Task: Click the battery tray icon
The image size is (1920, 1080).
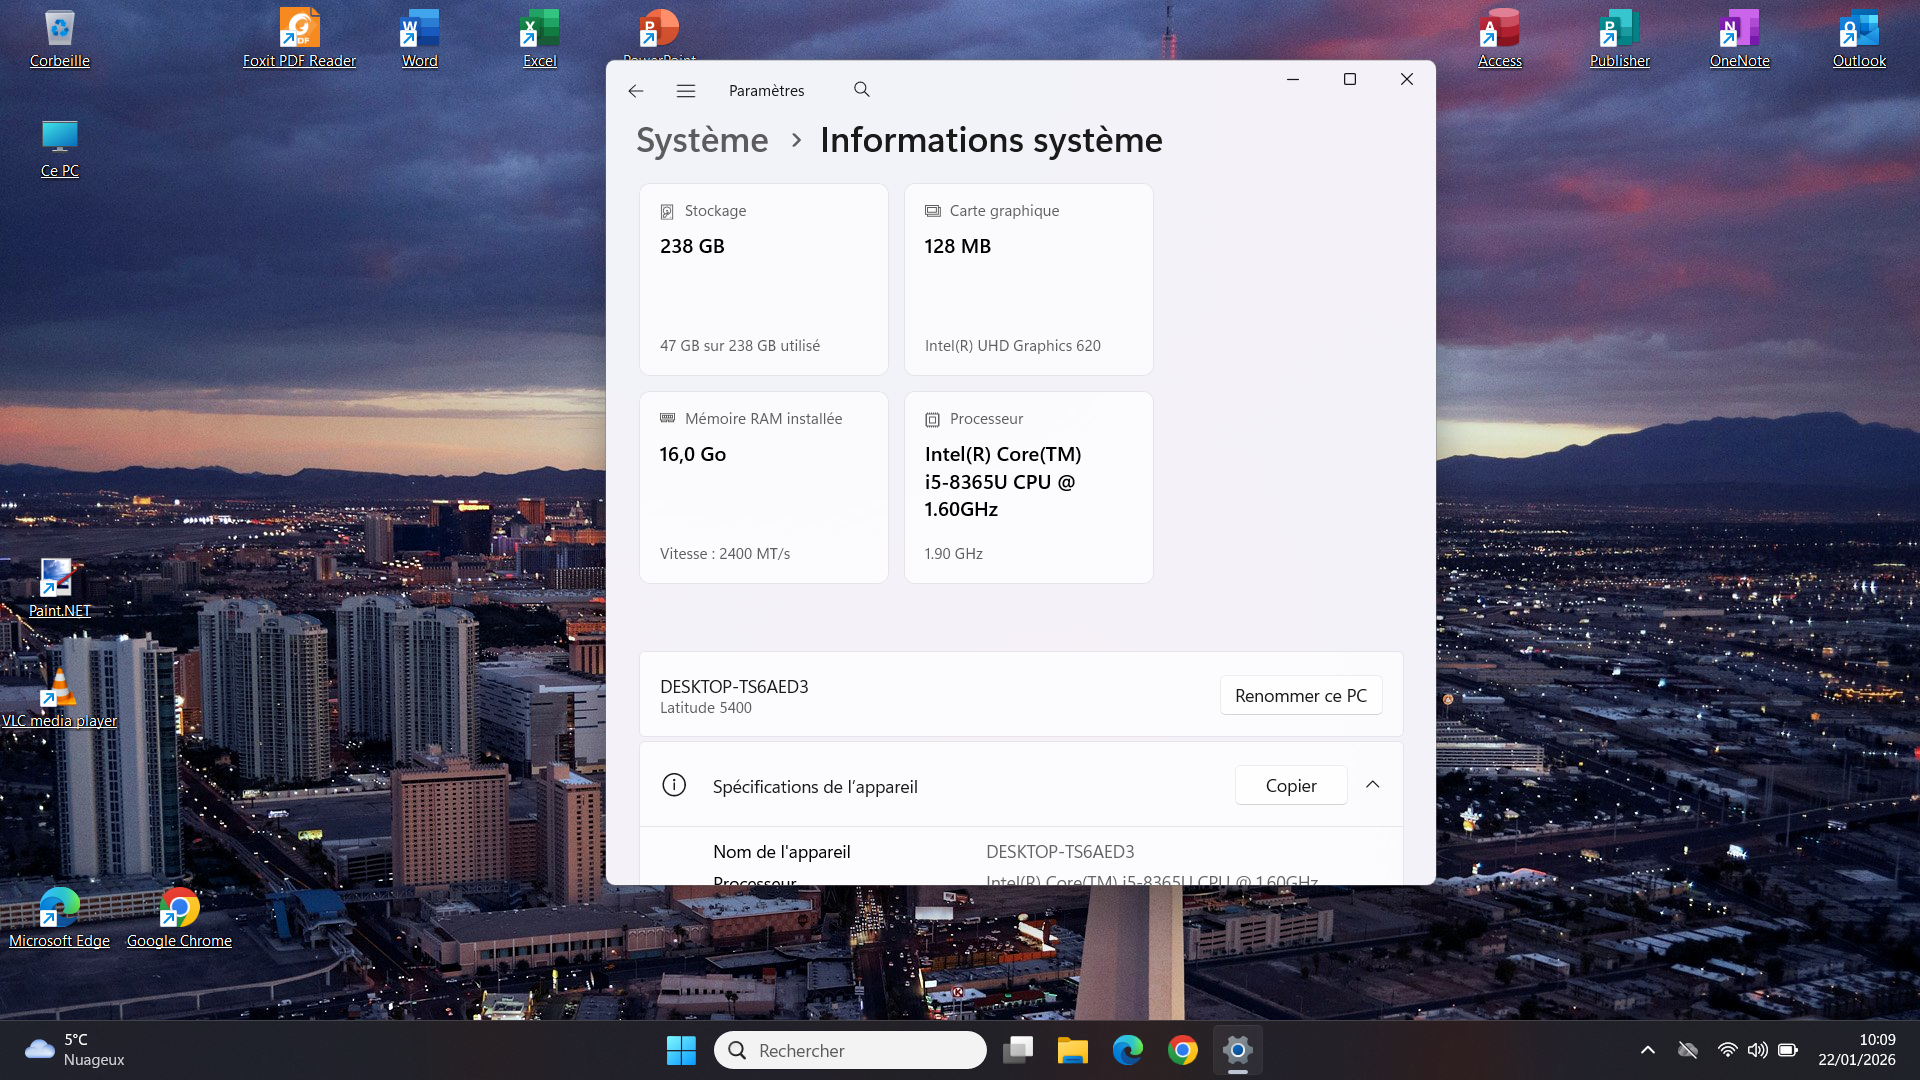Action: tap(1788, 1050)
